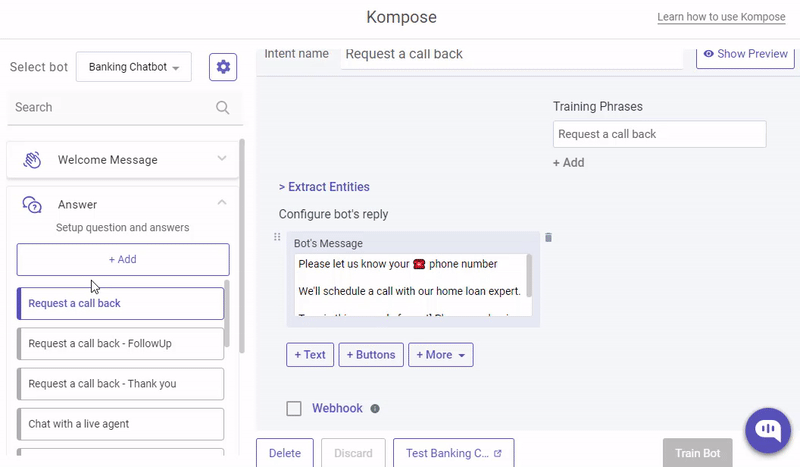
Task: Add + Buttons to reply
Action: (x=371, y=355)
